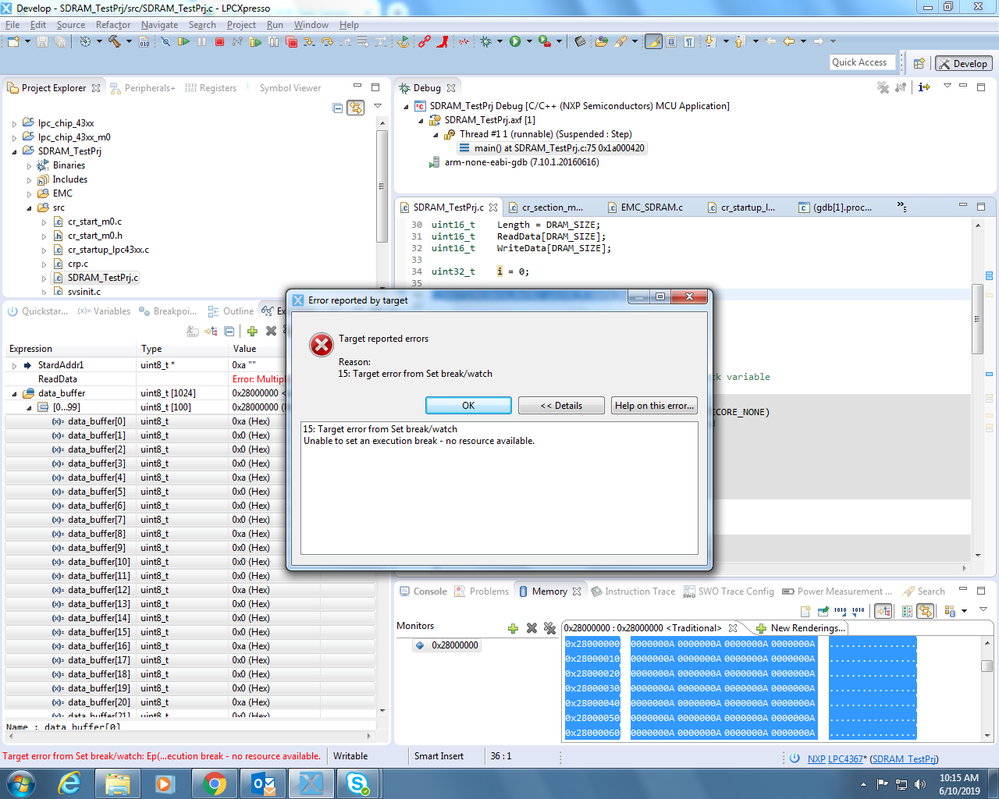Viewport: 999px width, 799px height.
Task: Click Add new expression green plus icon
Action: pos(252,331)
